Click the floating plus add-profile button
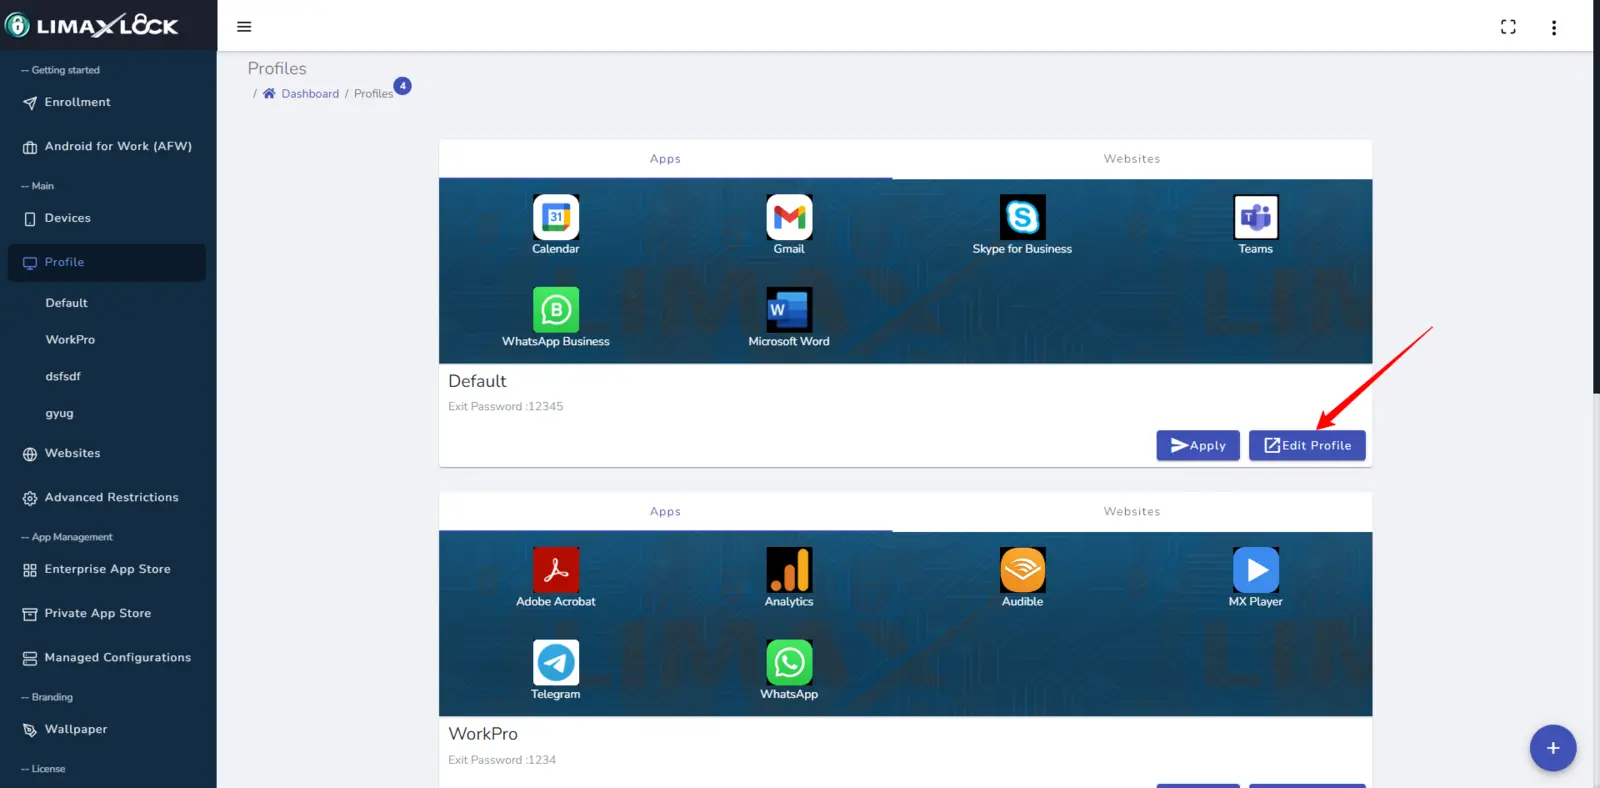The height and width of the screenshot is (788, 1600). [x=1553, y=748]
